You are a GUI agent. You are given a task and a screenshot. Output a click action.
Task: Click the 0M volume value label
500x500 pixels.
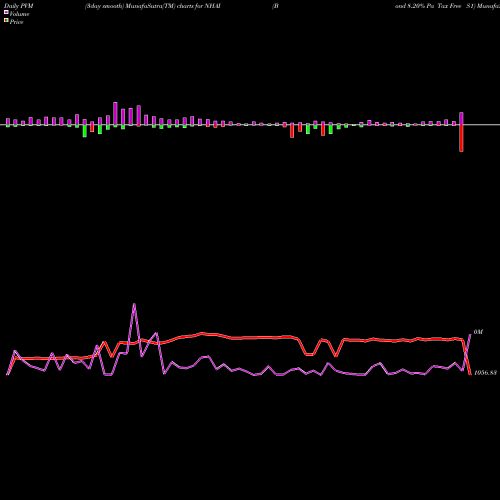tap(478, 332)
